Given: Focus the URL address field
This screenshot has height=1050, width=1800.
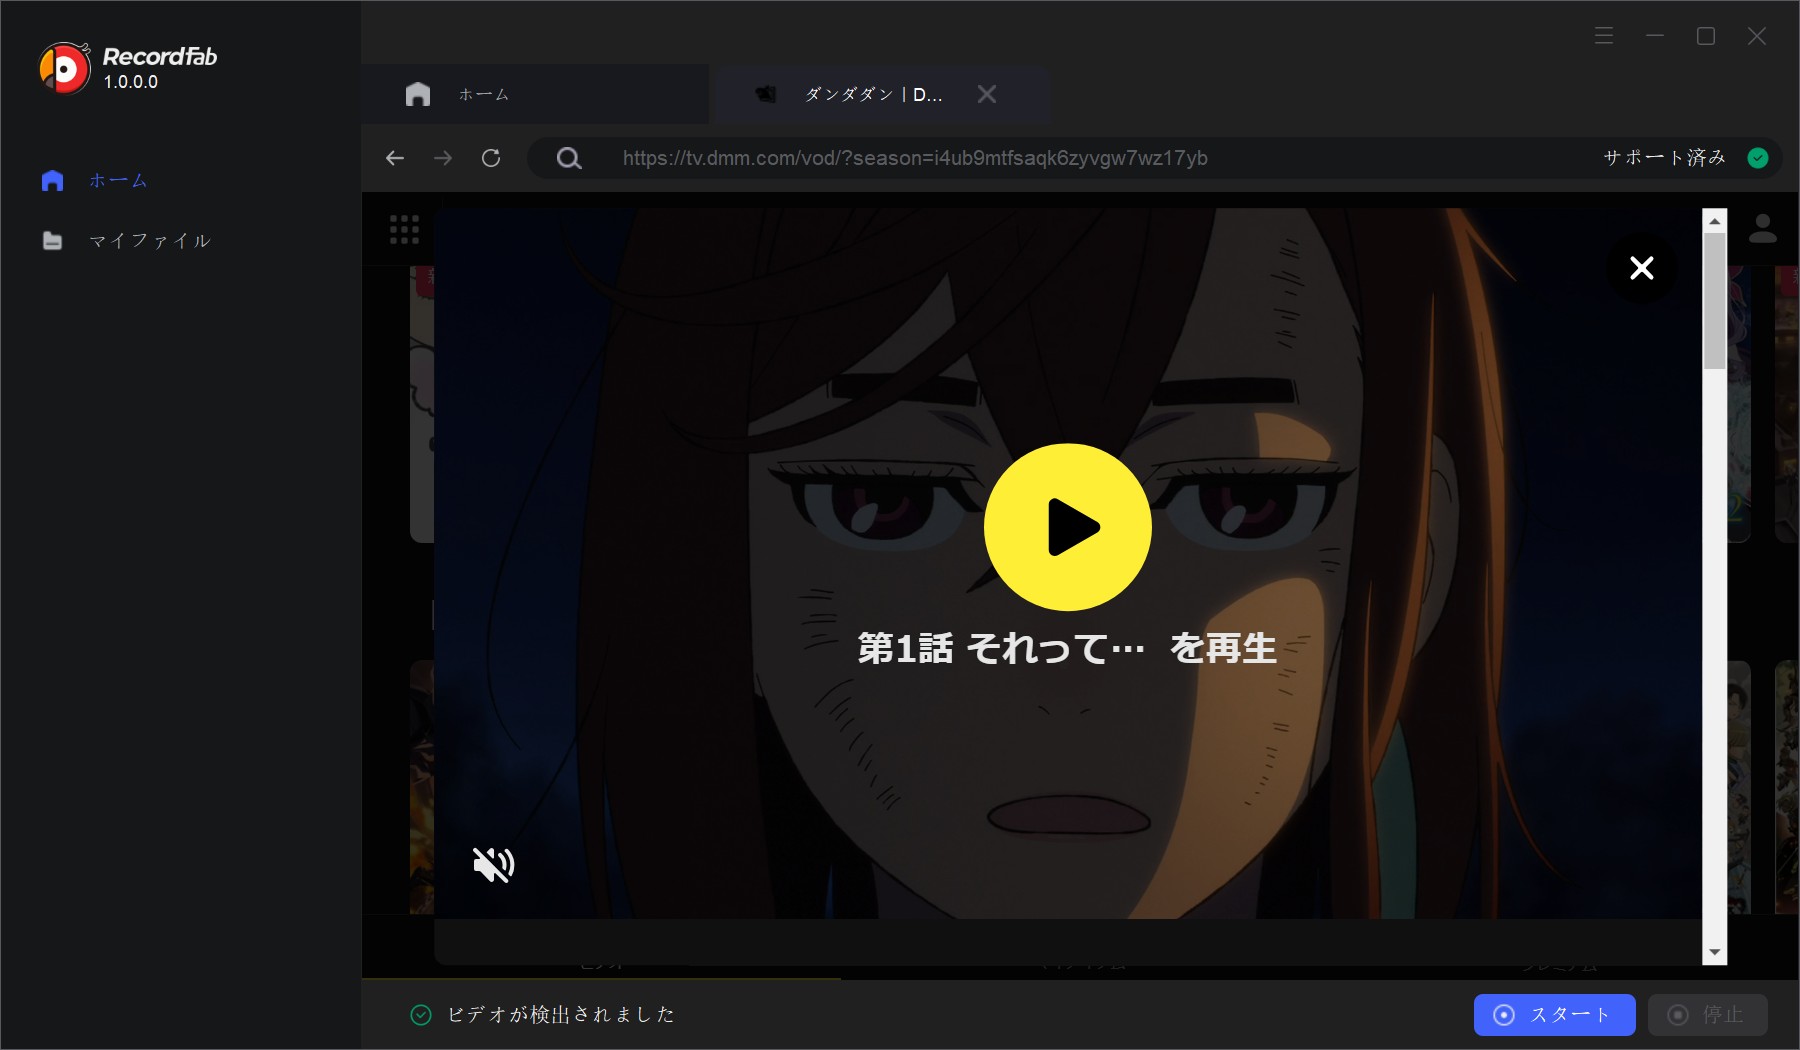Looking at the screenshot, I should pos(915,158).
